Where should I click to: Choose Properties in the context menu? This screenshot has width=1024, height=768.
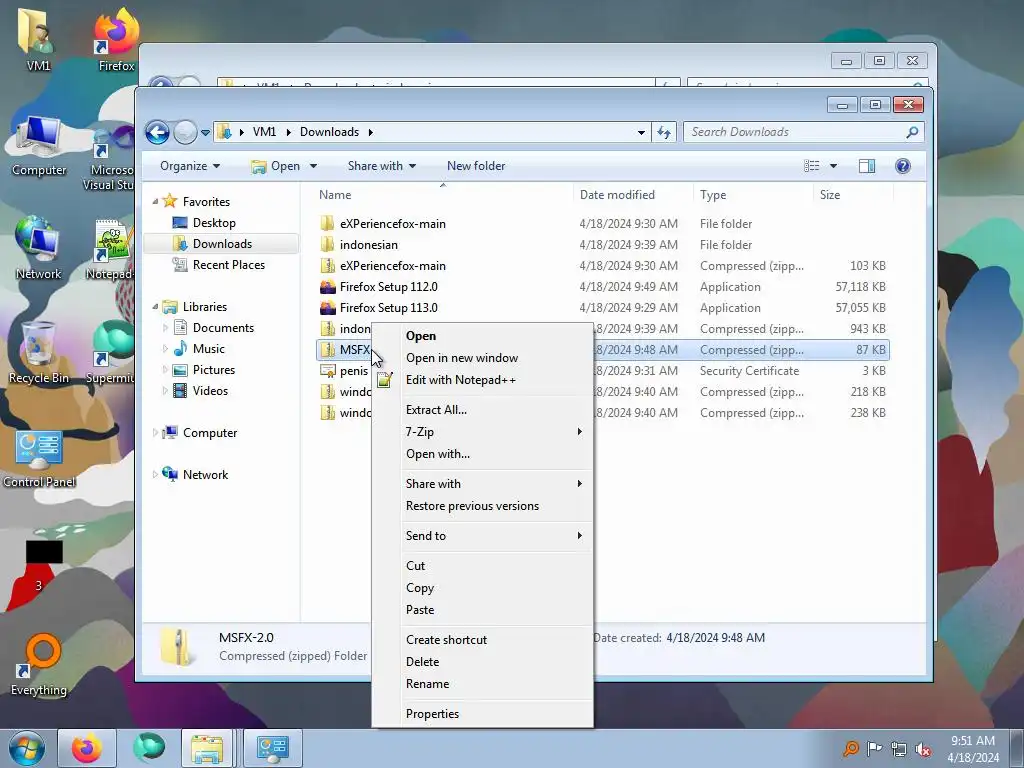coord(483,714)
